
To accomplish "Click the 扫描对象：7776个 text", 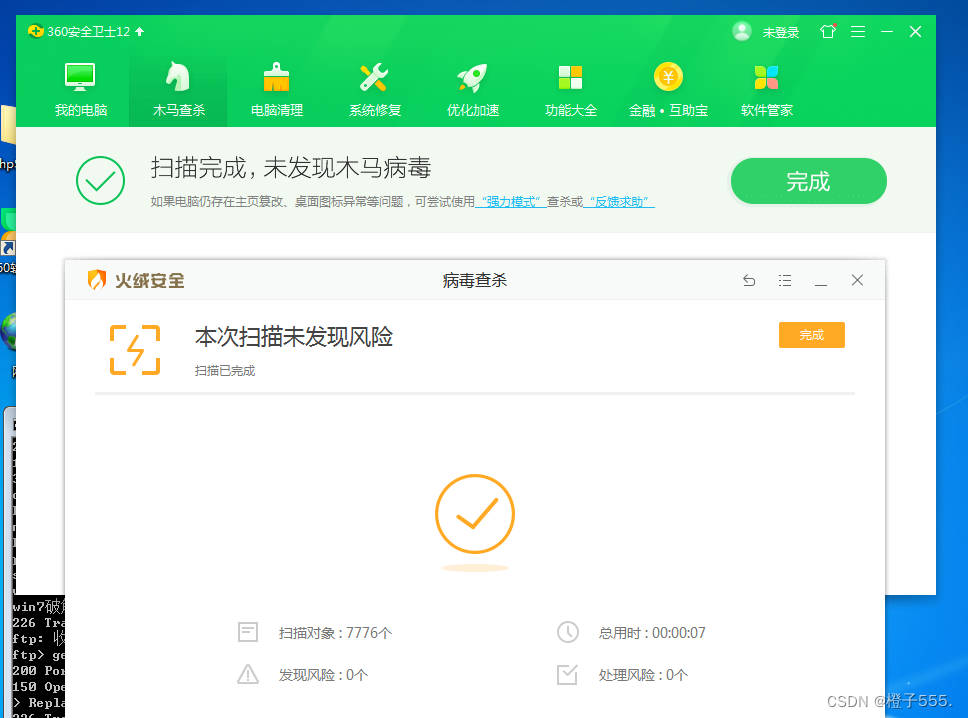I will coord(335,633).
